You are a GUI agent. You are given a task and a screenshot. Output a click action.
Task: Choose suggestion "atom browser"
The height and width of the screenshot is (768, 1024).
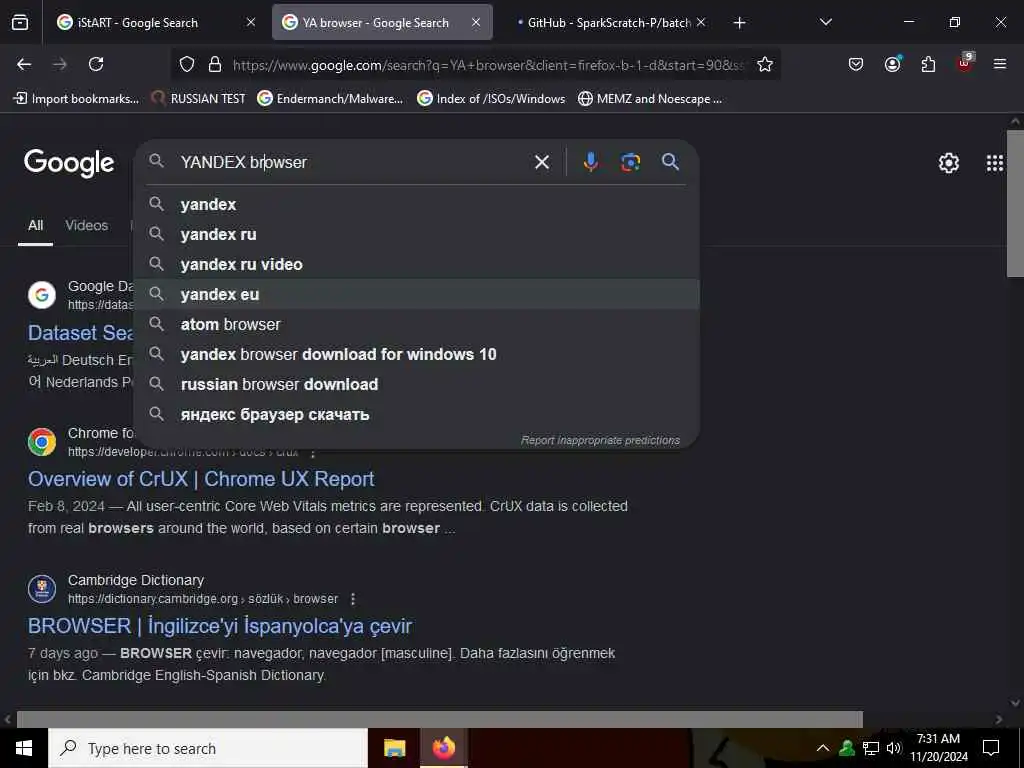417,325
